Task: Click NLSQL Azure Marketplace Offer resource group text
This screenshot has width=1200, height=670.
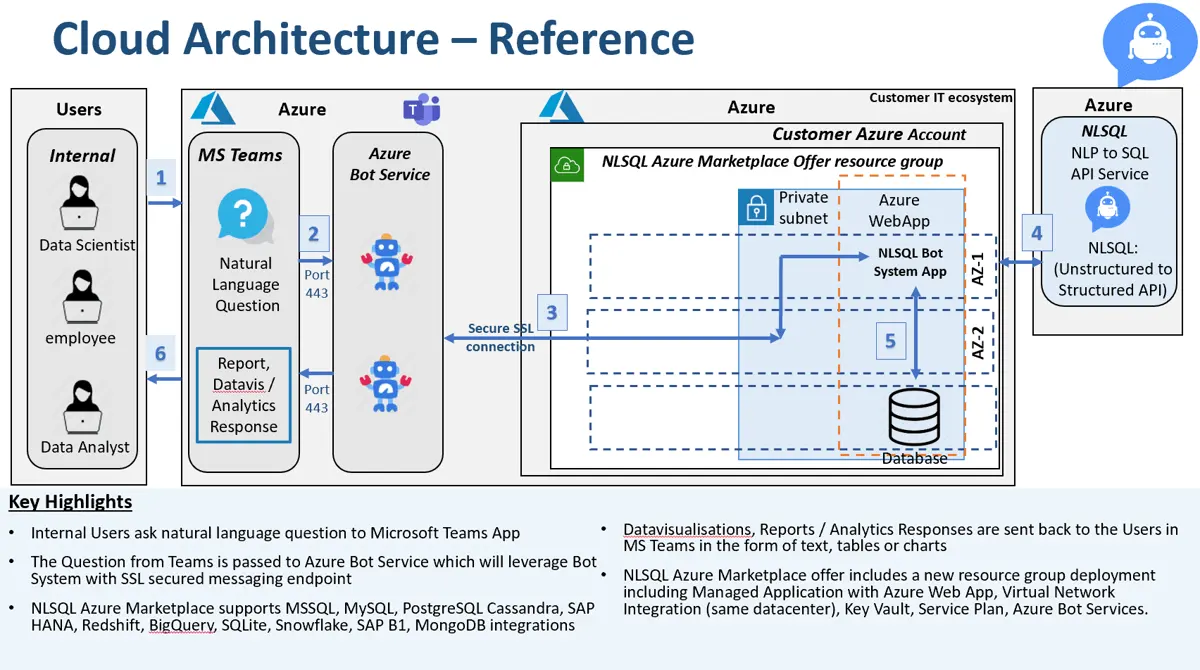Action: [772, 161]
